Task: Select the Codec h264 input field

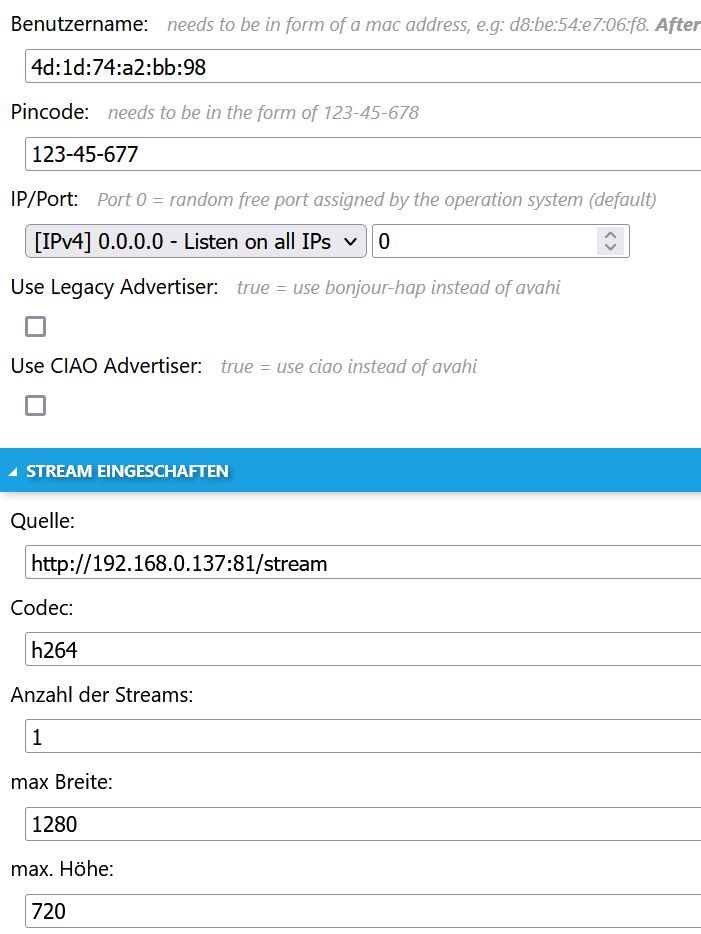Action: (x=360, y=650)
